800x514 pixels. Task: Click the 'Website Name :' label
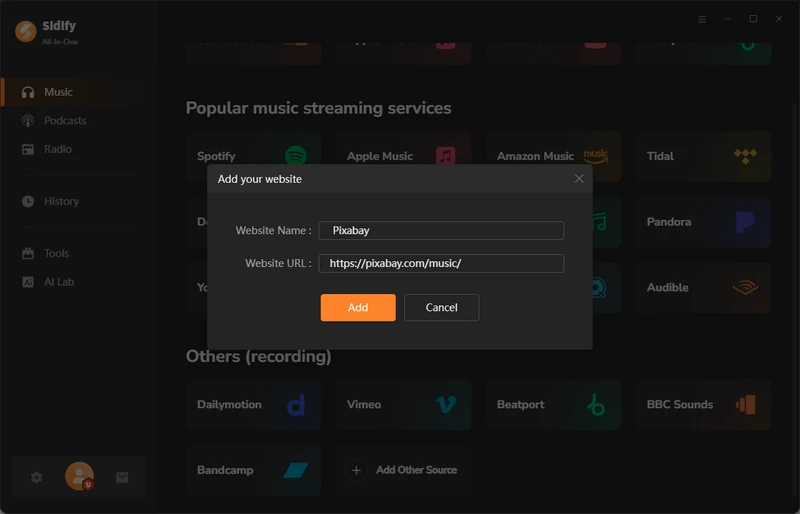click(x=273, y=230)
